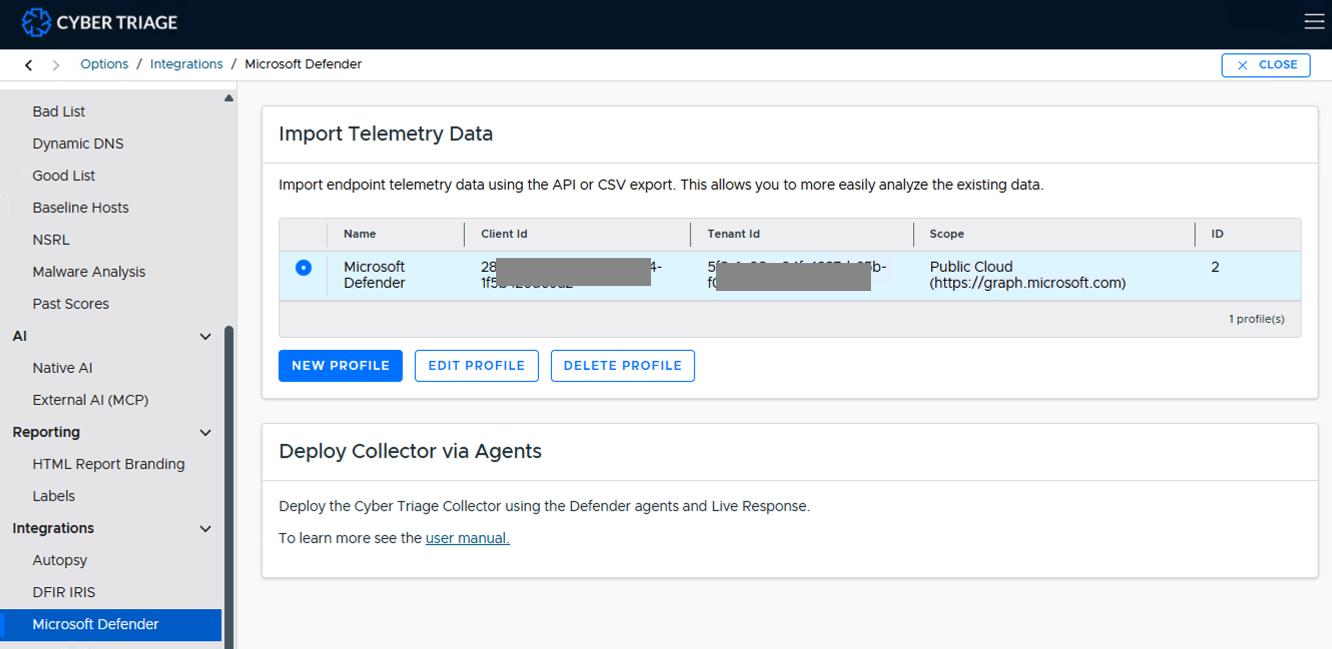Open the Bad List settings page

pos(59,111)
